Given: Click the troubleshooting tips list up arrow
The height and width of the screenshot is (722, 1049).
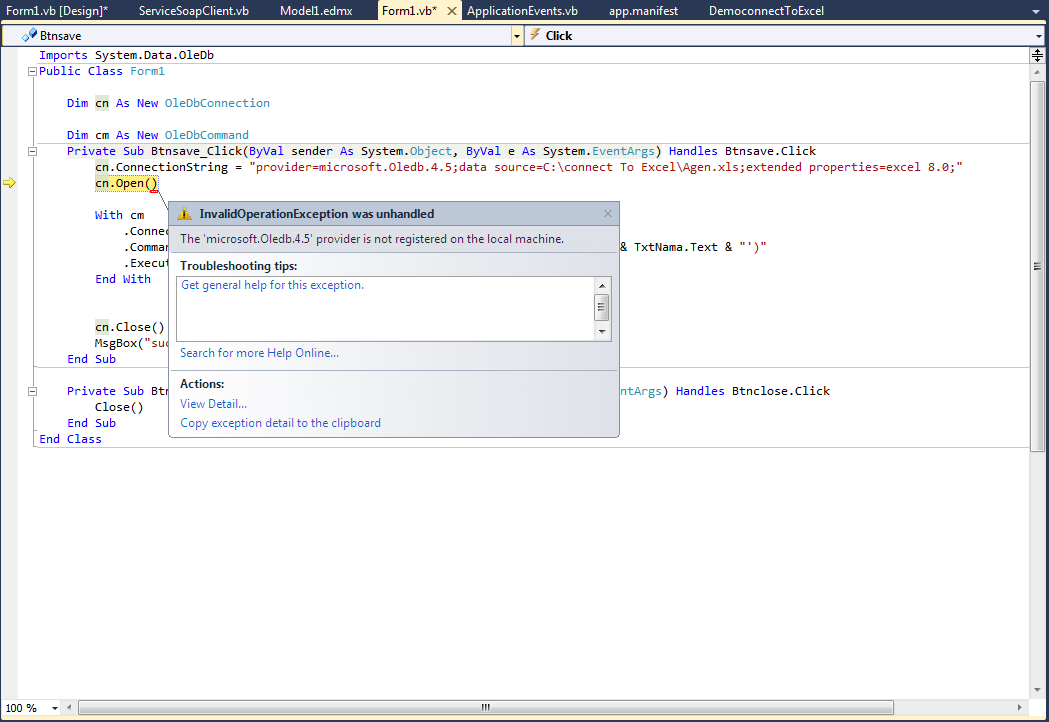Looking at the screenshot, I should point(602,286).
